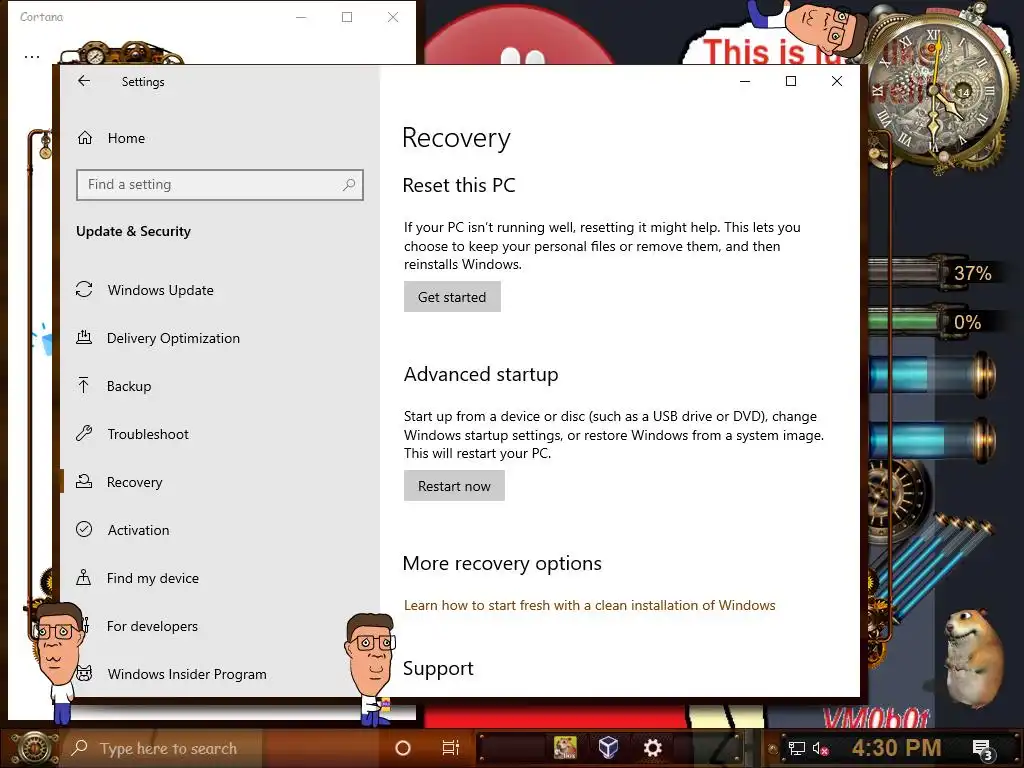Viewport: 1024px width, 768px height.
Task: Go back using the Settings back arrow
Action: (x=84, y=81)
